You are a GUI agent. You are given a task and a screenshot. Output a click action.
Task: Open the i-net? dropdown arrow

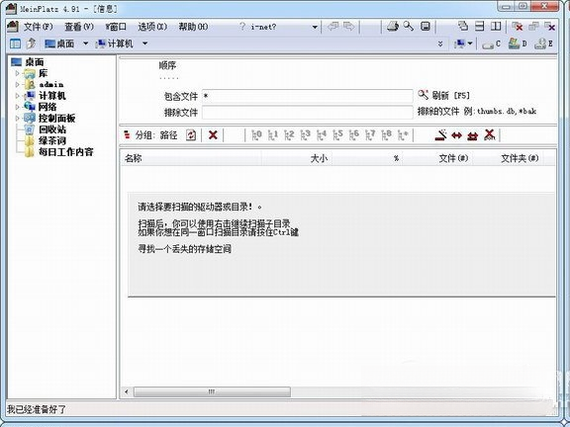[315, 27]
